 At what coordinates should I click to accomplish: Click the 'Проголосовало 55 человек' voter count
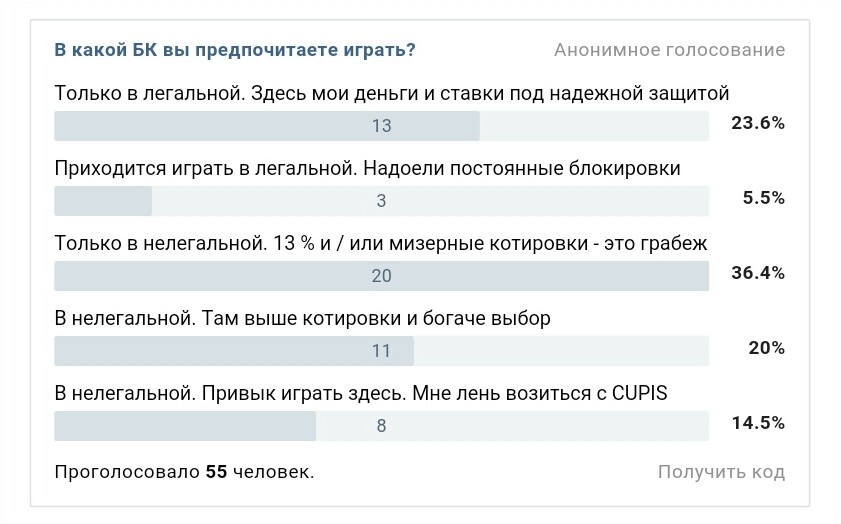(185, 472)
